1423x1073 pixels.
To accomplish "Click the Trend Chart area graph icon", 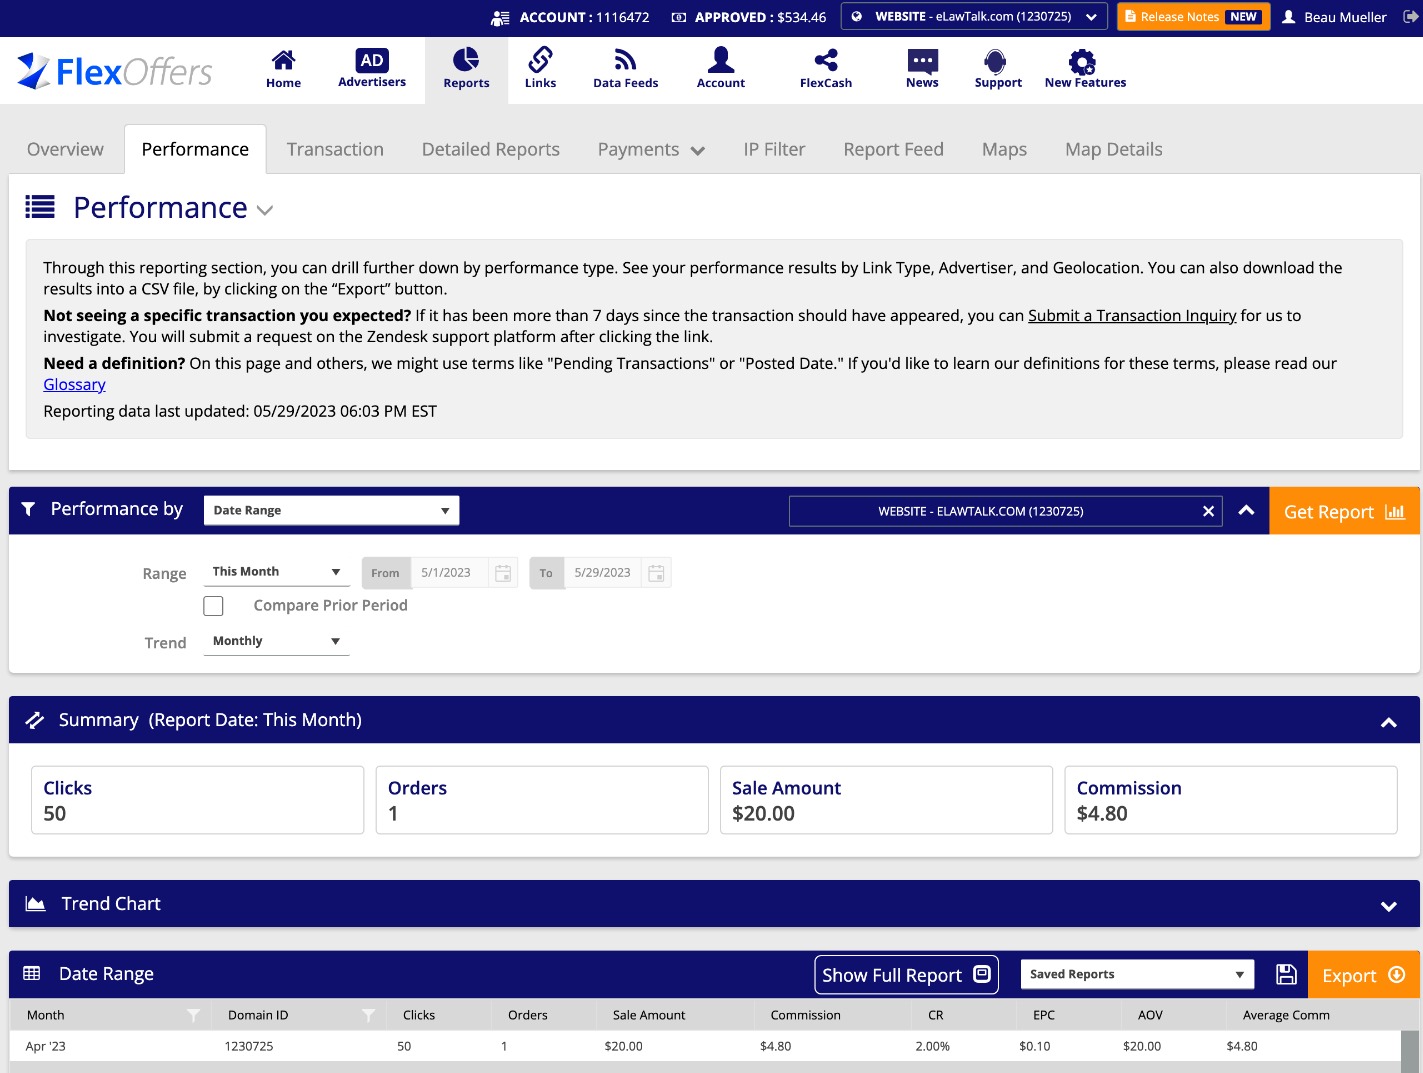I will [35, 904].
